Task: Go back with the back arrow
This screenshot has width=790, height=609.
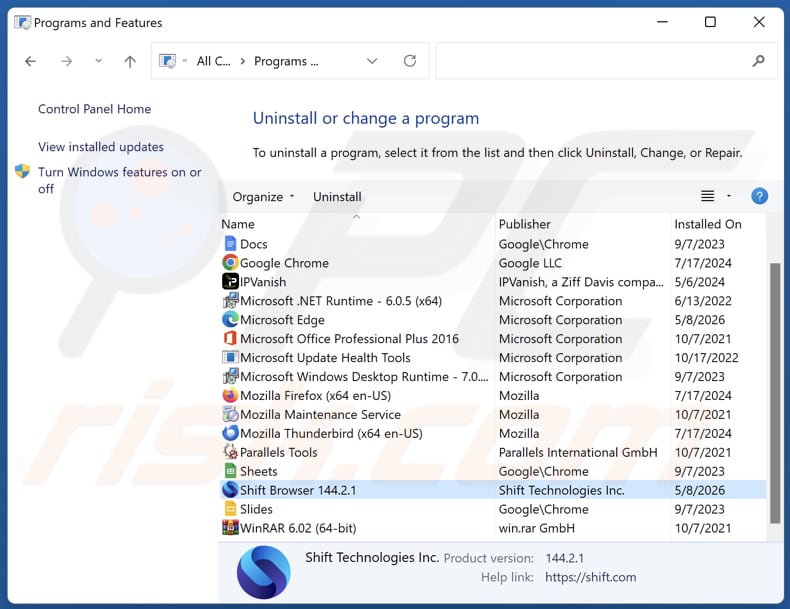Action: pos(30,61)
